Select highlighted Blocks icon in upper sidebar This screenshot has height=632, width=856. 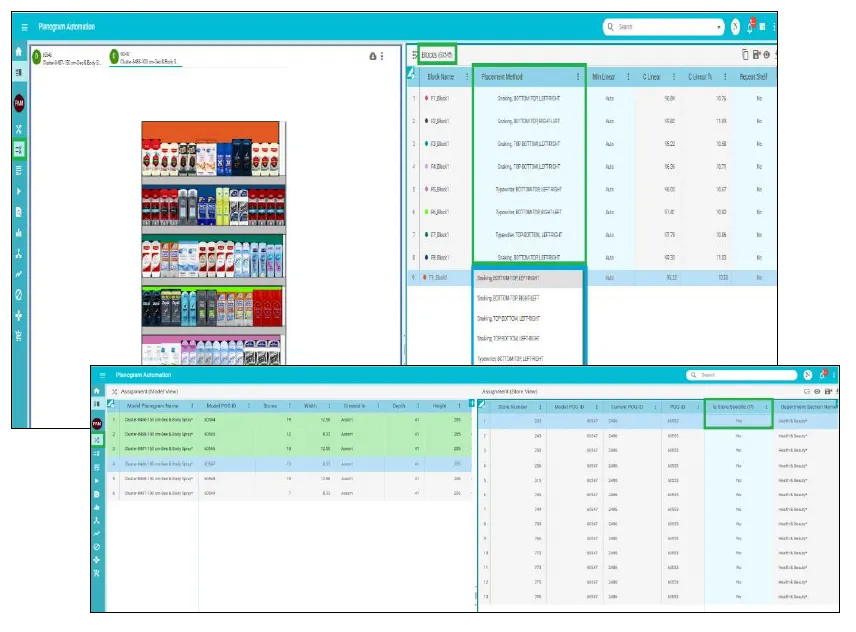click(x=19, y=150)
